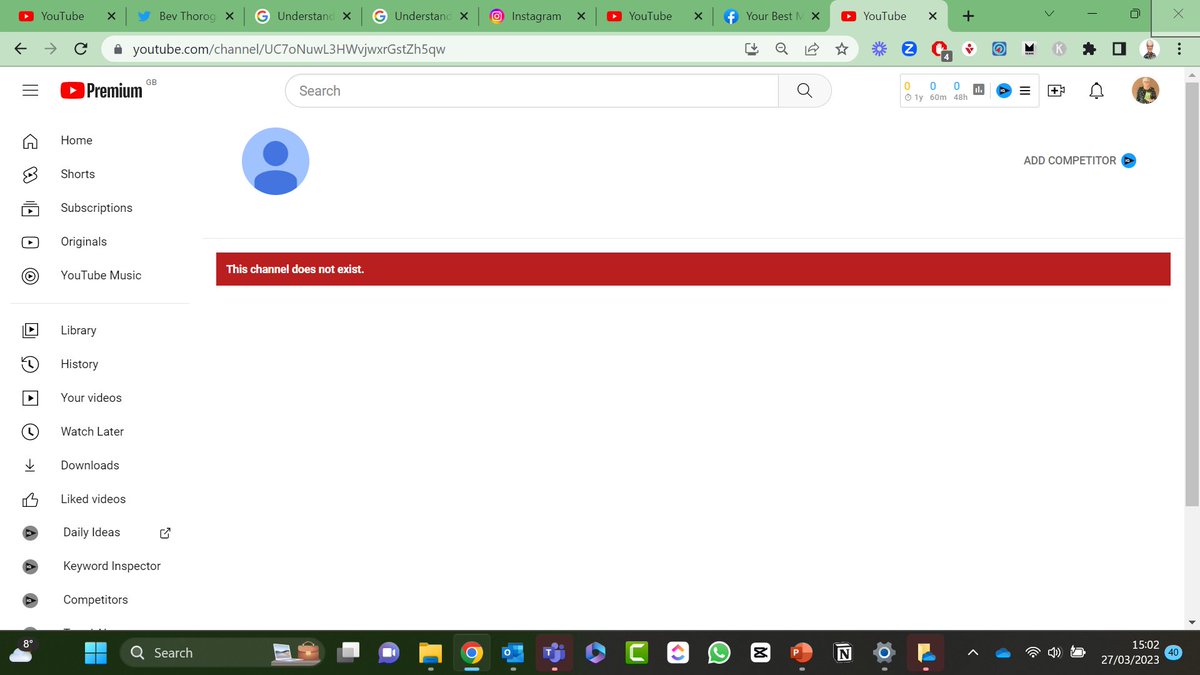
Task: Open the vidIQ three-line menu
Action: pyautogui.click(x=1024, y=90)
